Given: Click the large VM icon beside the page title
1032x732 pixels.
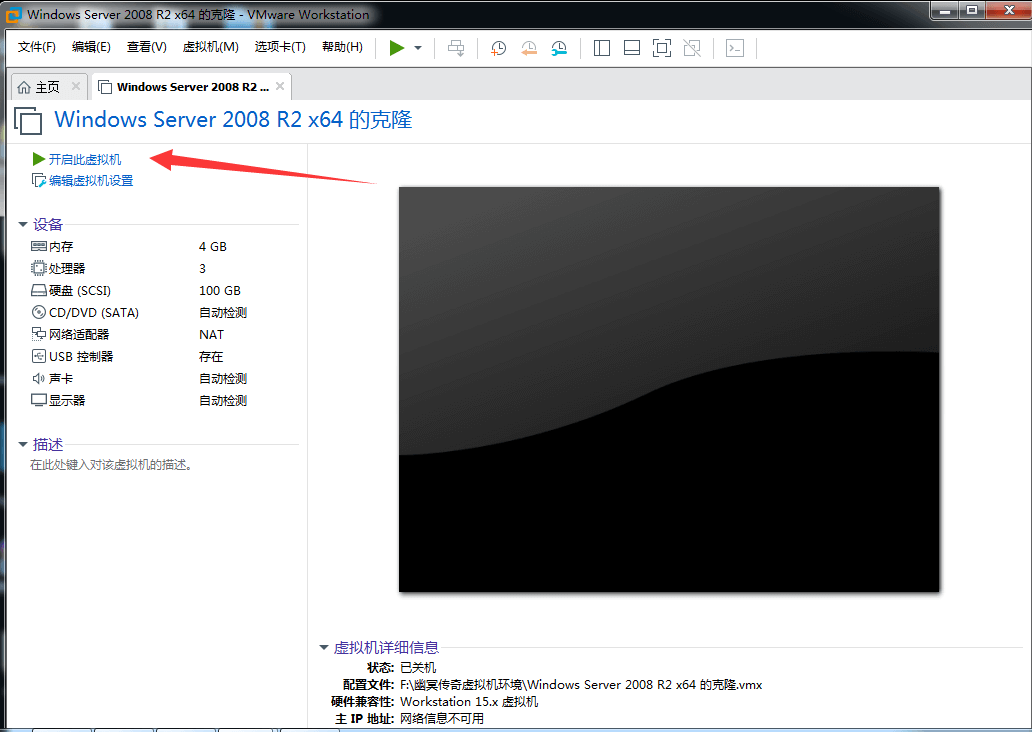Looking at the screenshot, I should pyautogui.click(x=28, y=121).
